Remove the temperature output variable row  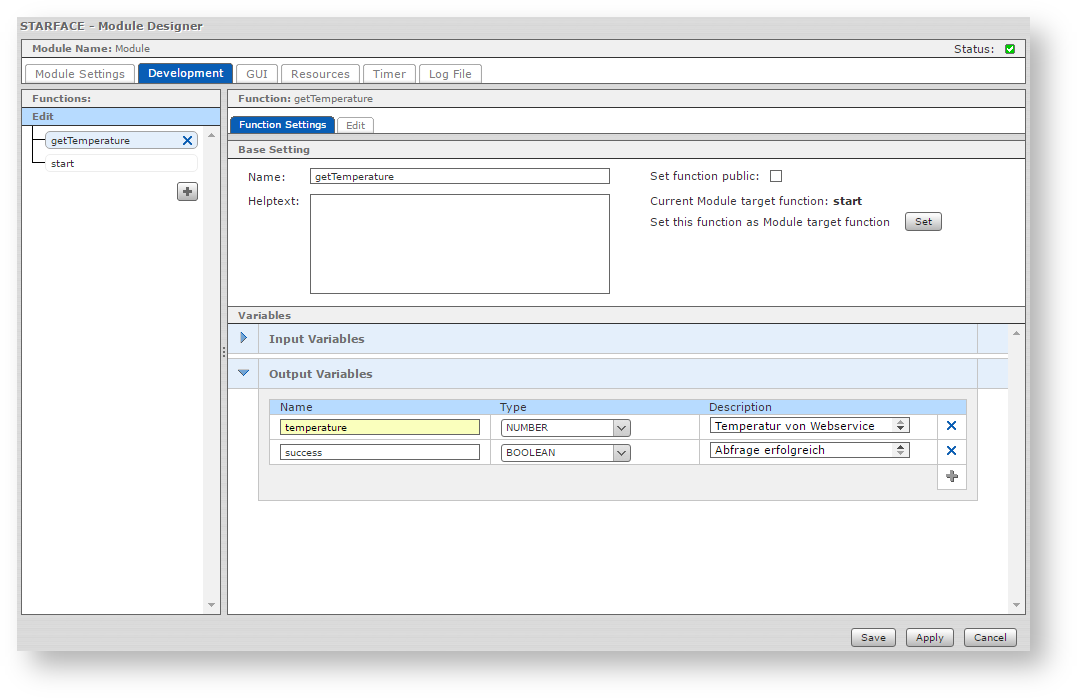coord(951,426)
